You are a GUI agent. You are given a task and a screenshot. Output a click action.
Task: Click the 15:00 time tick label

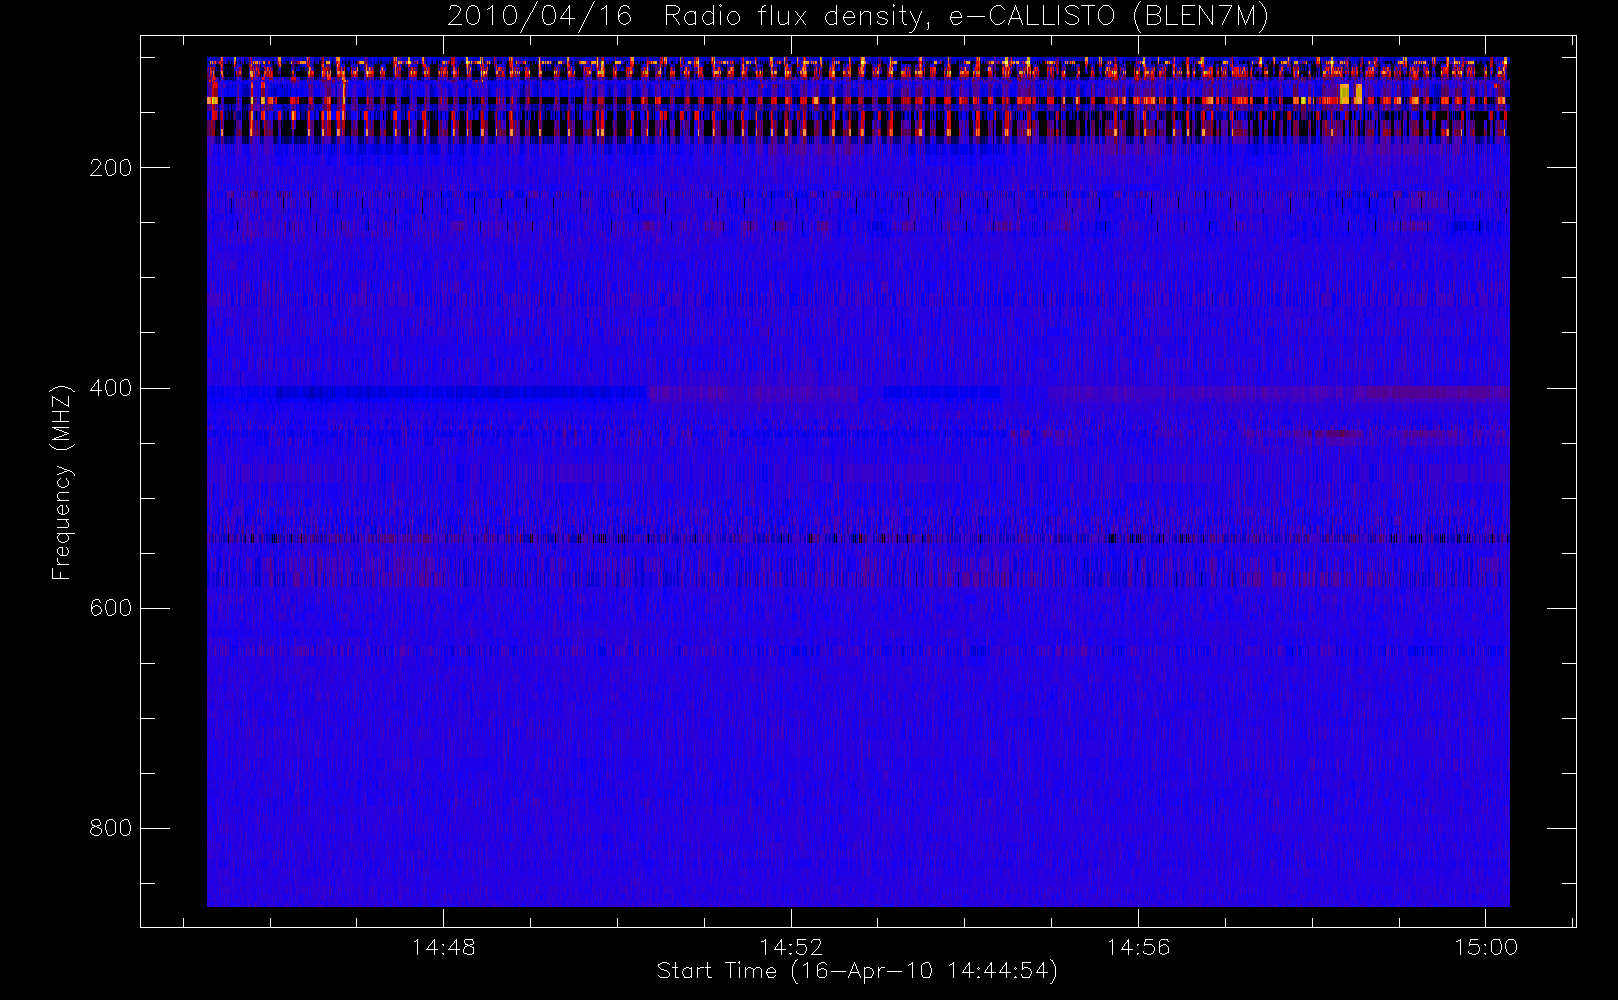pyautogui.click(x=1486, y=947)
